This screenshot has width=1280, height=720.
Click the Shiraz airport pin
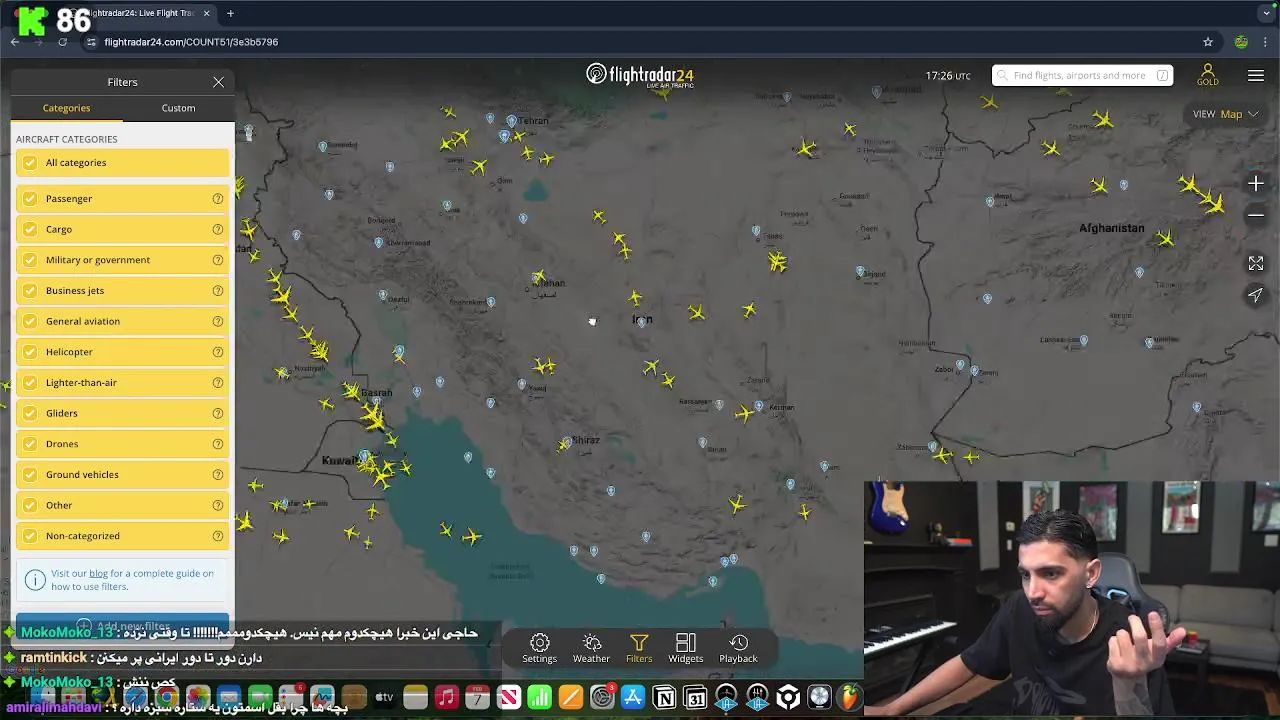coord(567,441)
